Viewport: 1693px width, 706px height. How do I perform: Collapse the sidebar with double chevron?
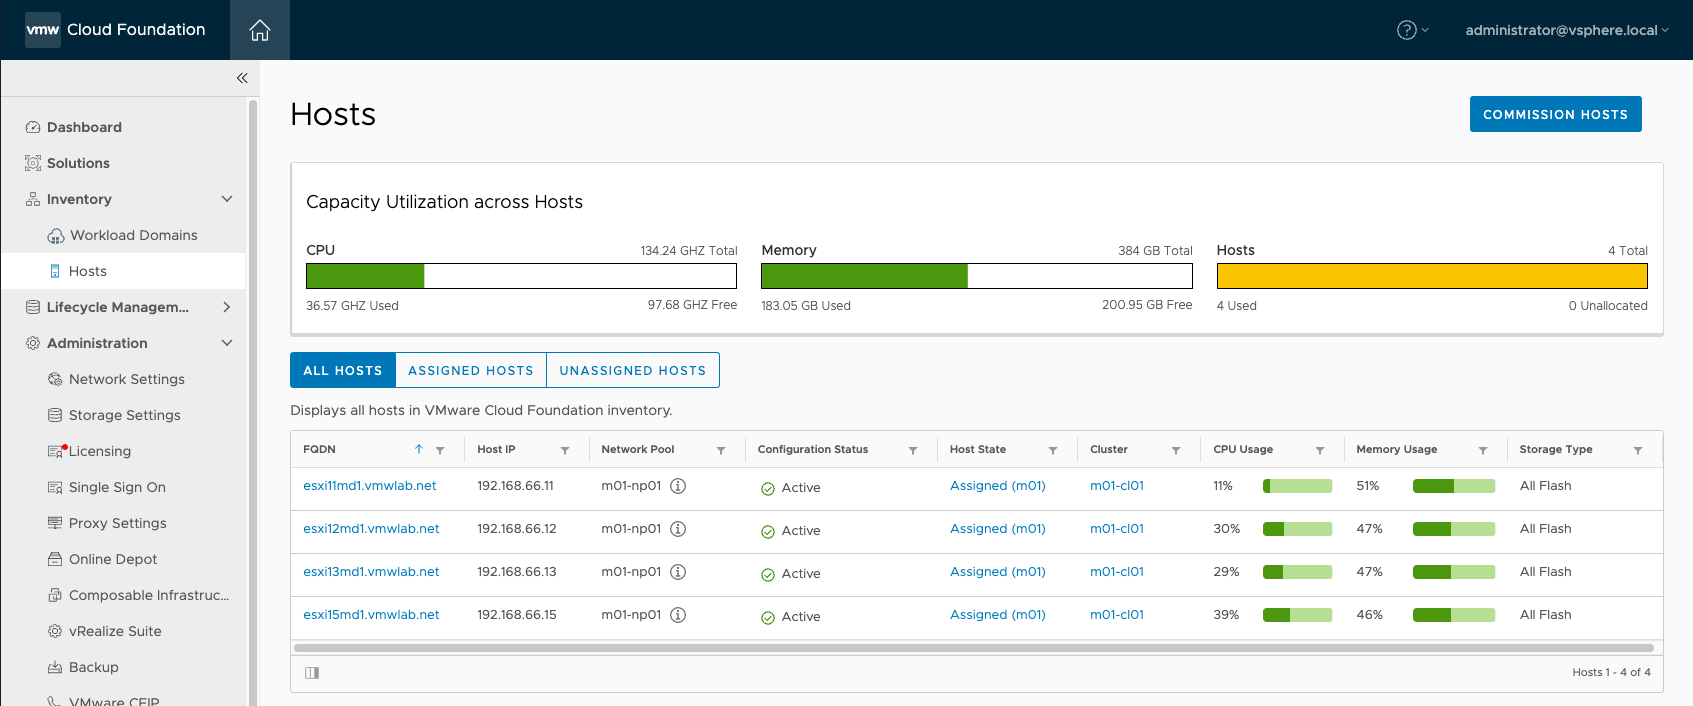[x=242, y=78]
